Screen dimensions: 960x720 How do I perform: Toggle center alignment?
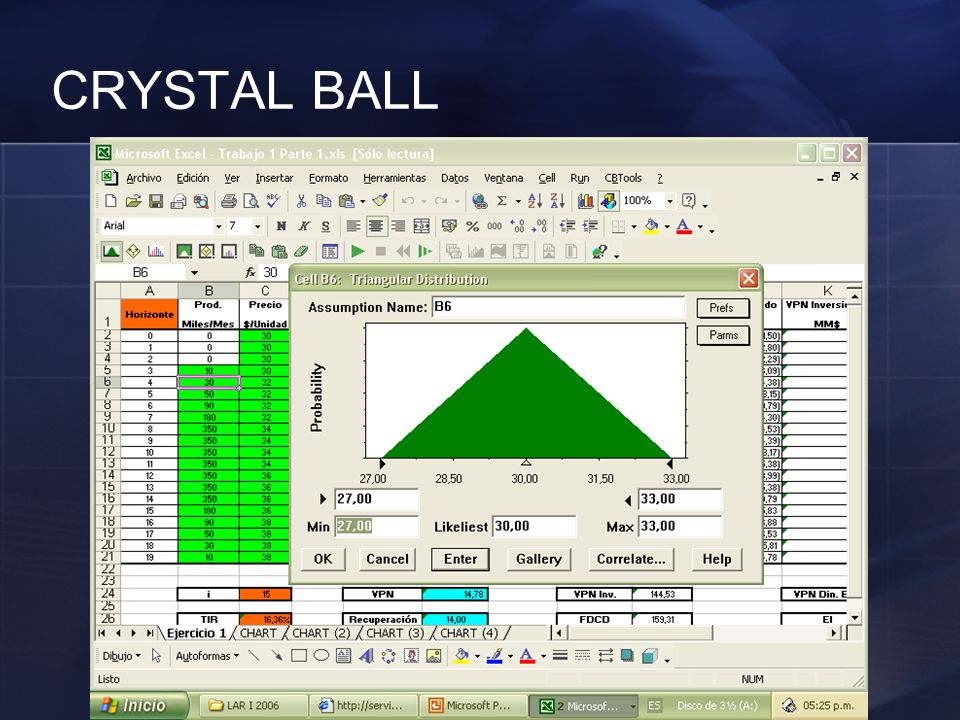click(x=376, y=226)
